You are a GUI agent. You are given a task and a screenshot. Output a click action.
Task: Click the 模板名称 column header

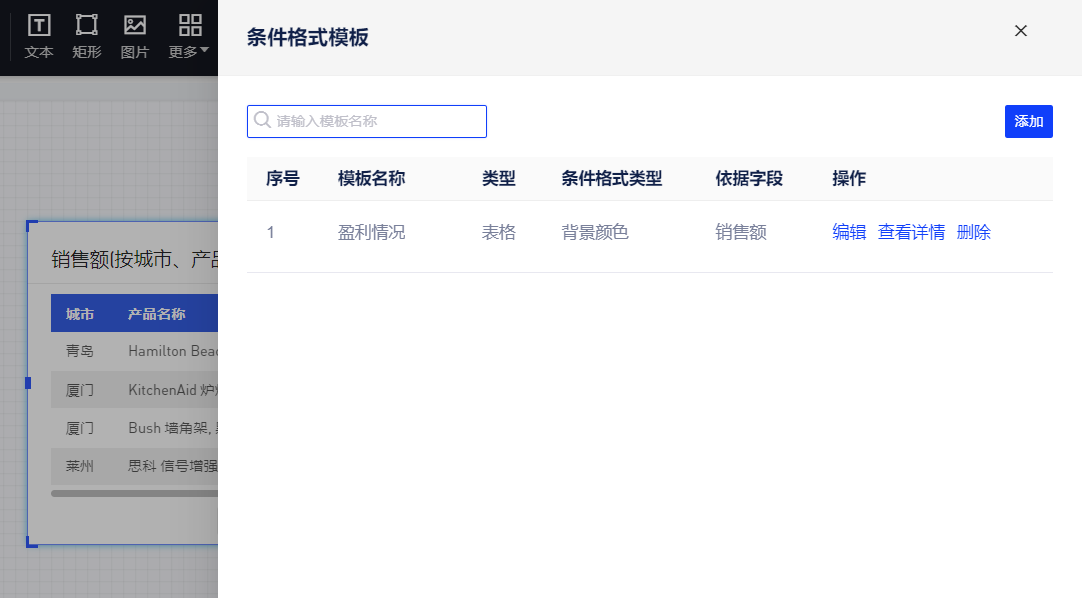tap(371, 179)
